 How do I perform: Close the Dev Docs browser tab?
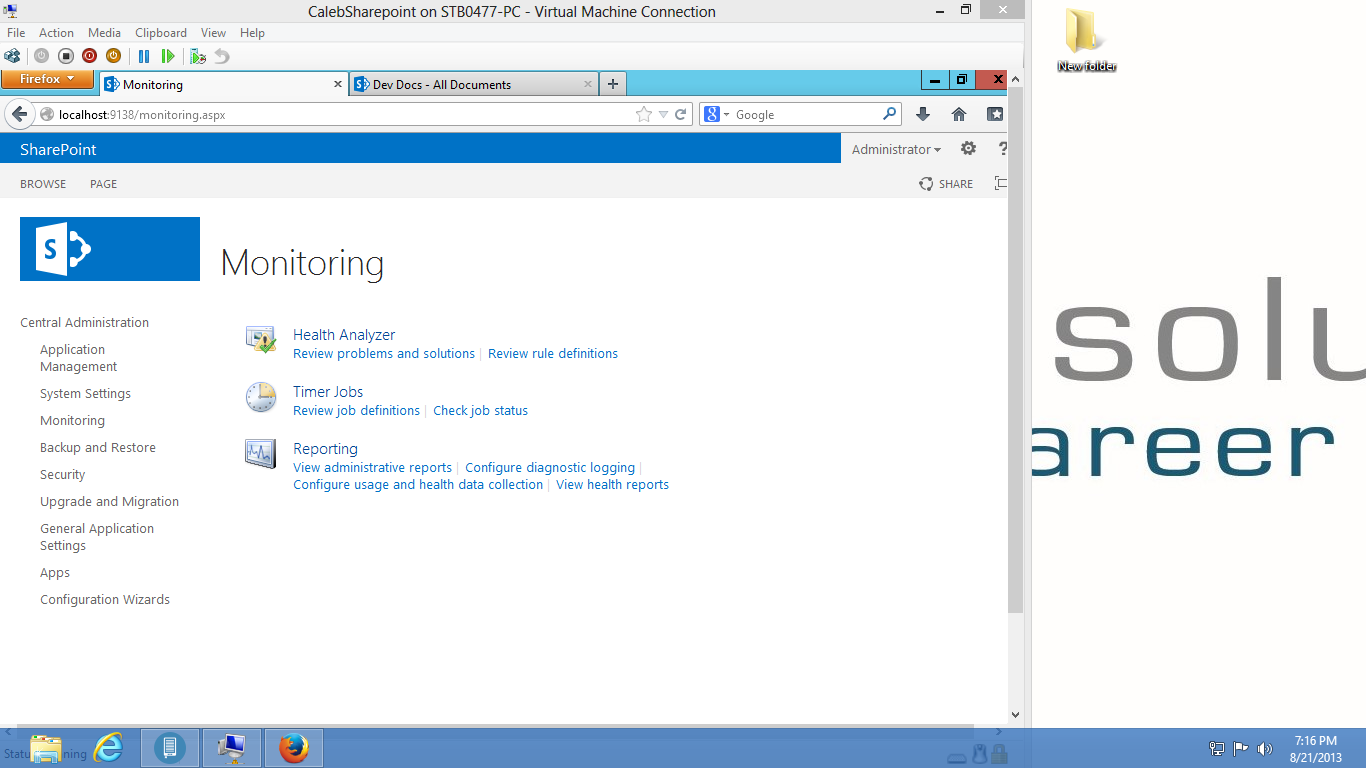tap(588, 84)
